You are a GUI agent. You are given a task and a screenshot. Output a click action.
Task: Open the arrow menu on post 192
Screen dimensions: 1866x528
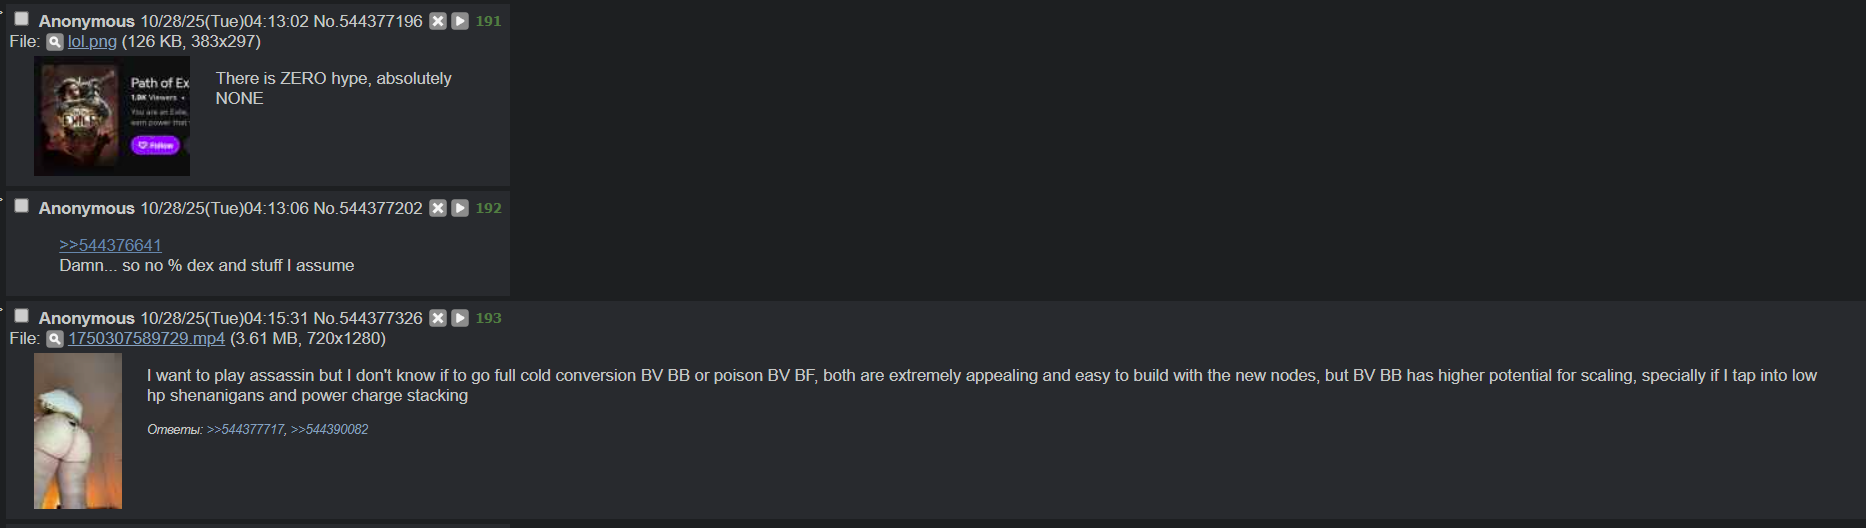pos(460,208)
